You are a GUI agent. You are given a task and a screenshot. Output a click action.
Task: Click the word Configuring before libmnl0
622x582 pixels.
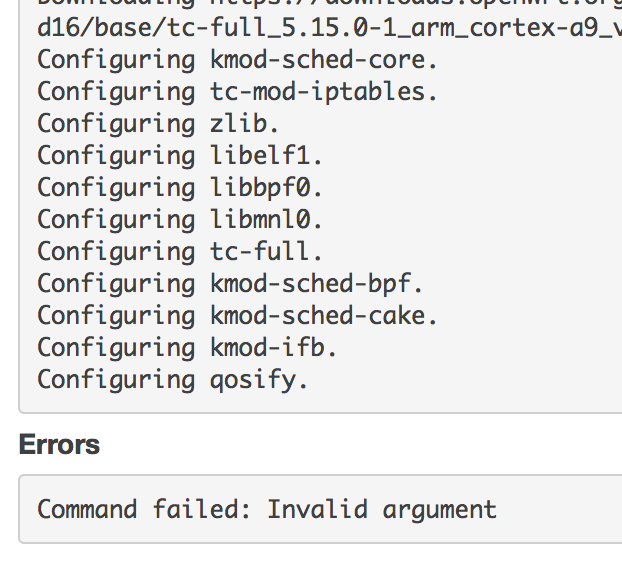point(116,219)
